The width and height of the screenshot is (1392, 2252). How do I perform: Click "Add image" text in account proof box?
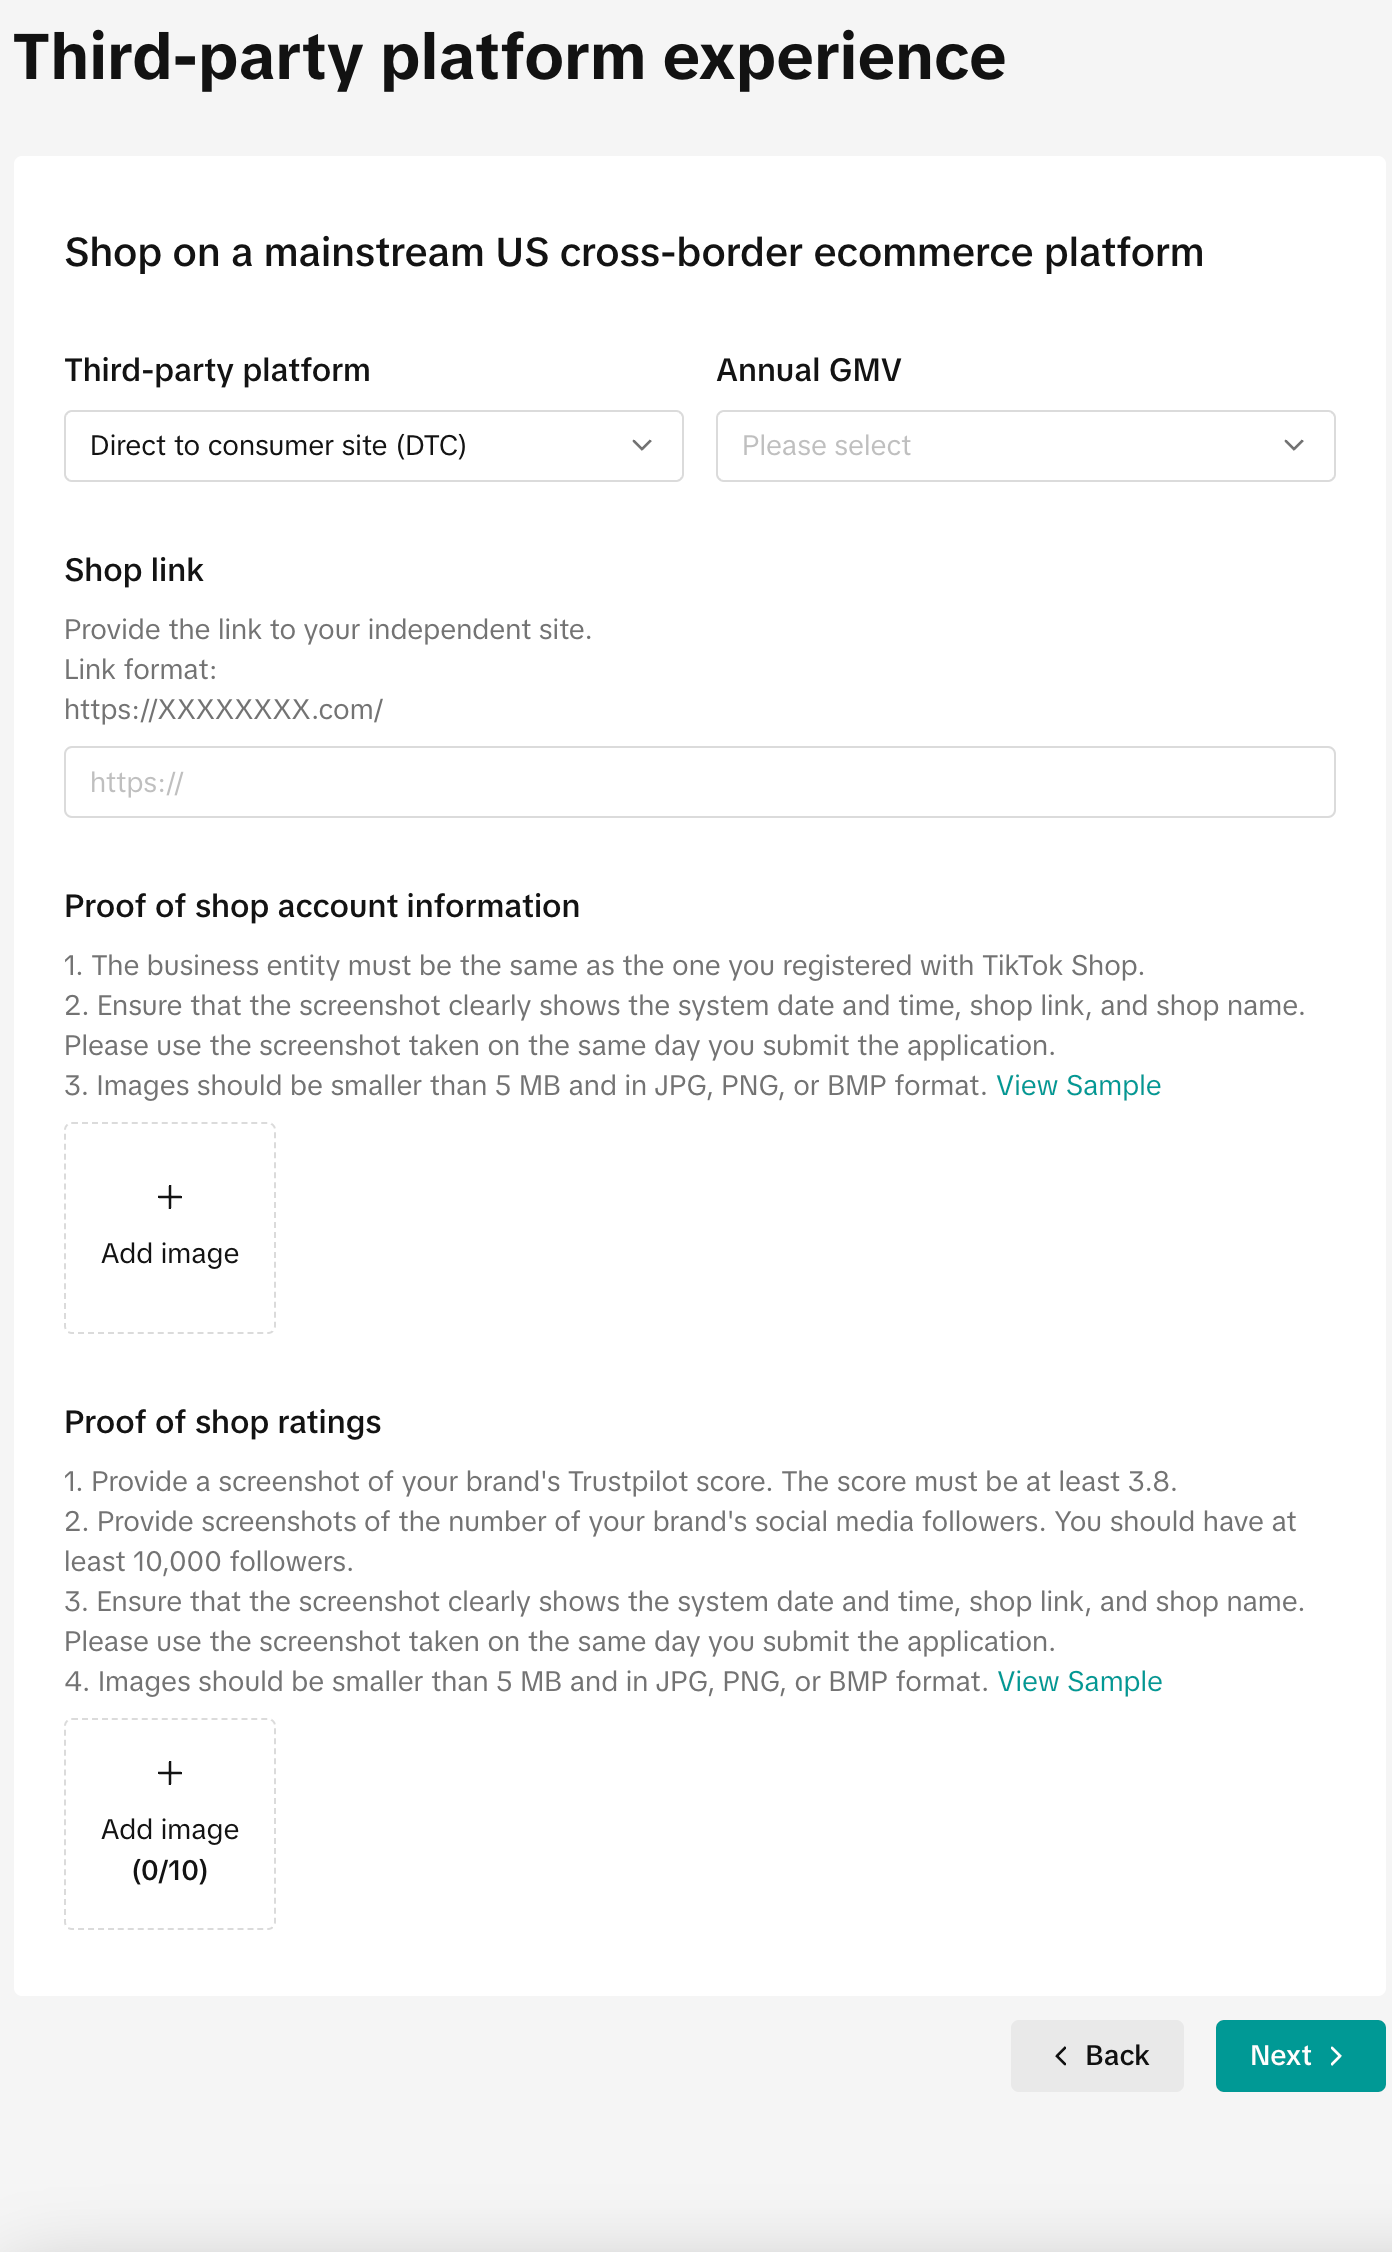pos(170,1254)
